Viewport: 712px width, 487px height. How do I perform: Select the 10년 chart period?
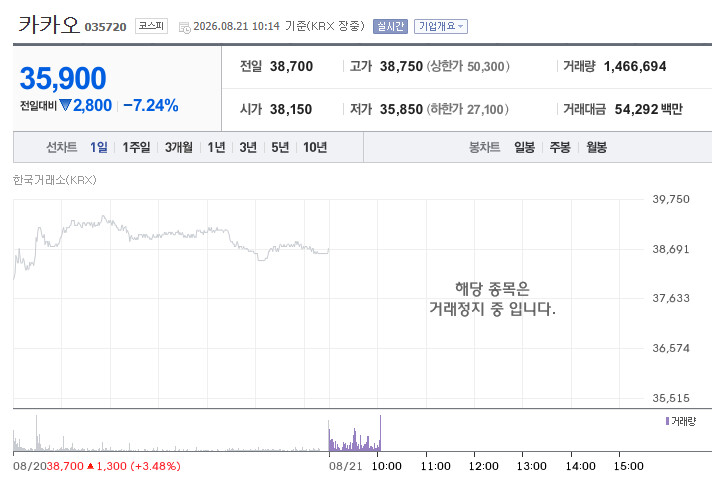point(315,147)
